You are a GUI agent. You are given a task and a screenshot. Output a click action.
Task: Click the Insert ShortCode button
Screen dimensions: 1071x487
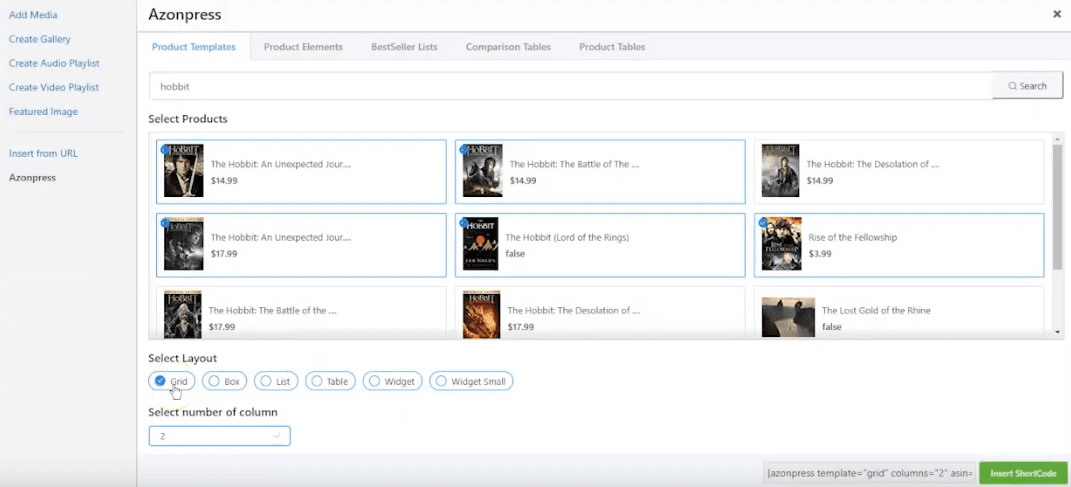point(1023,473)
